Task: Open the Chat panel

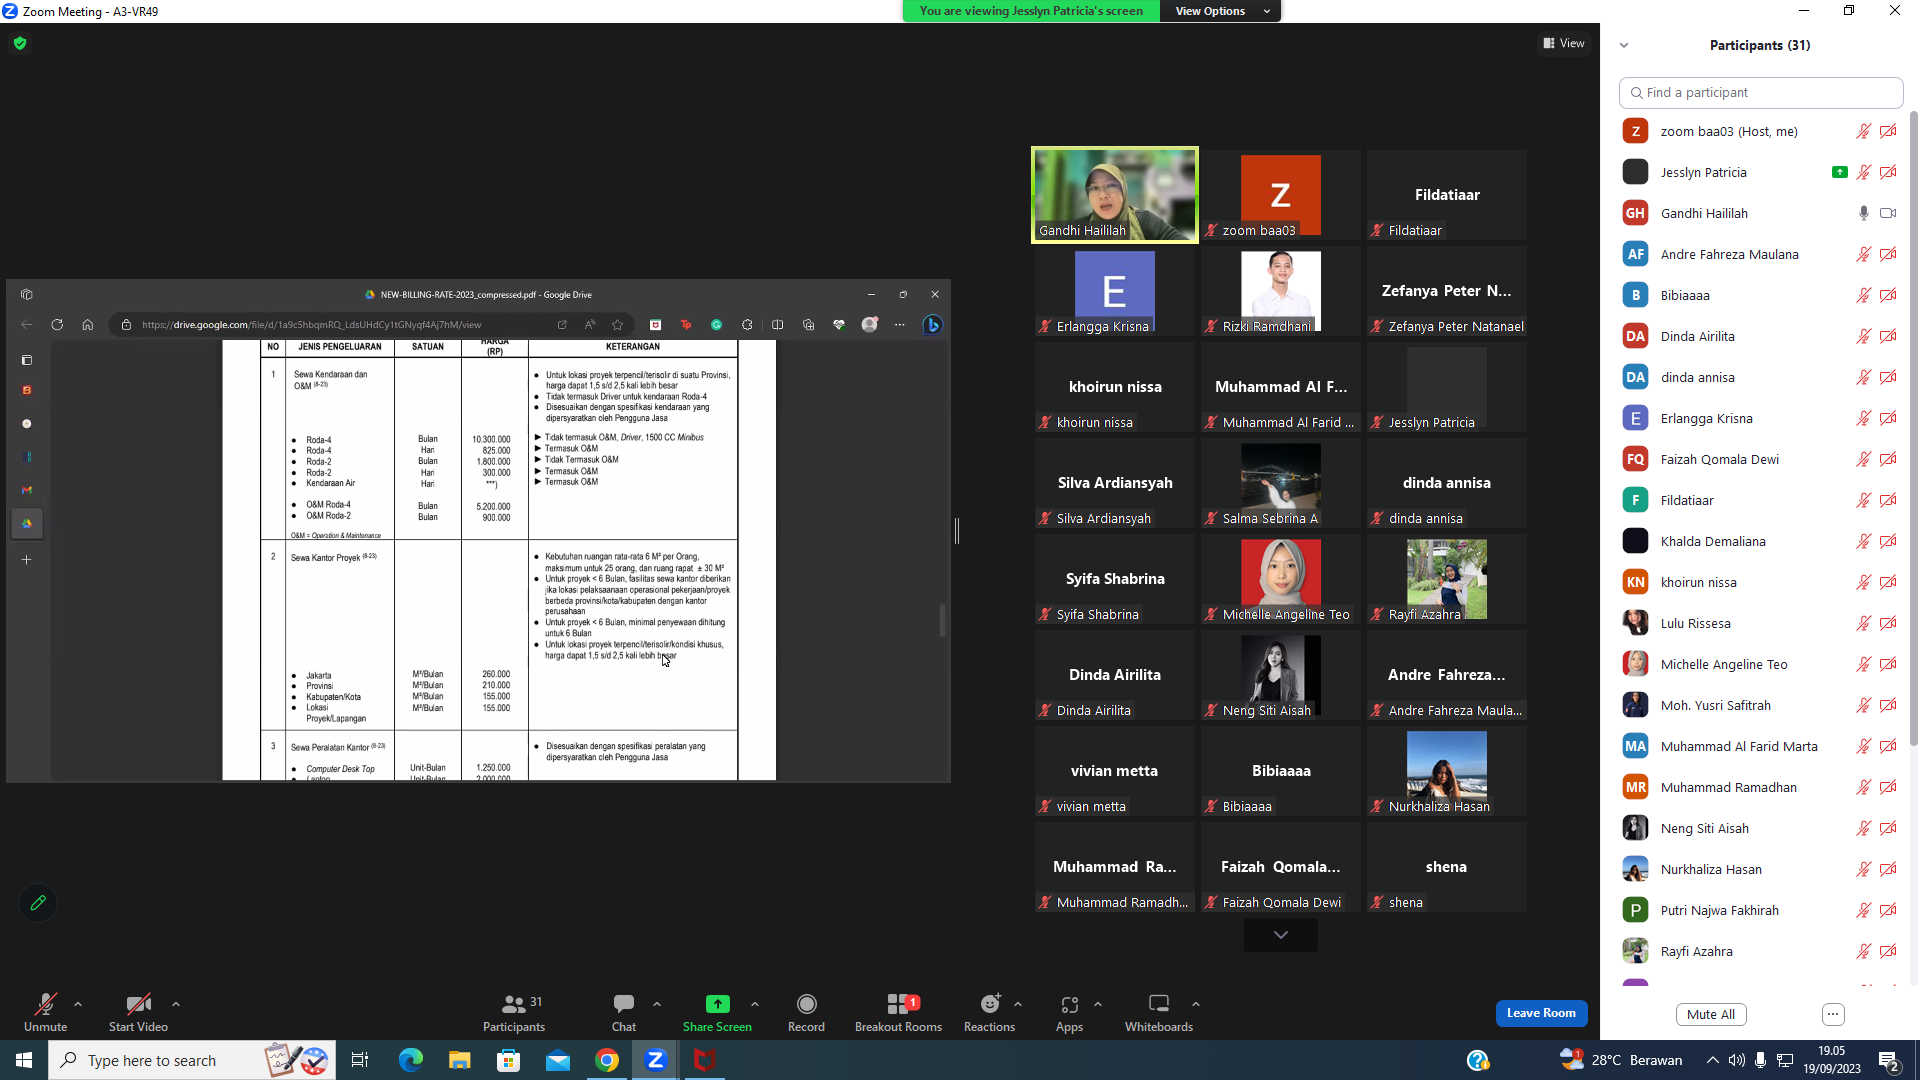Action: tap(624, 1012)
